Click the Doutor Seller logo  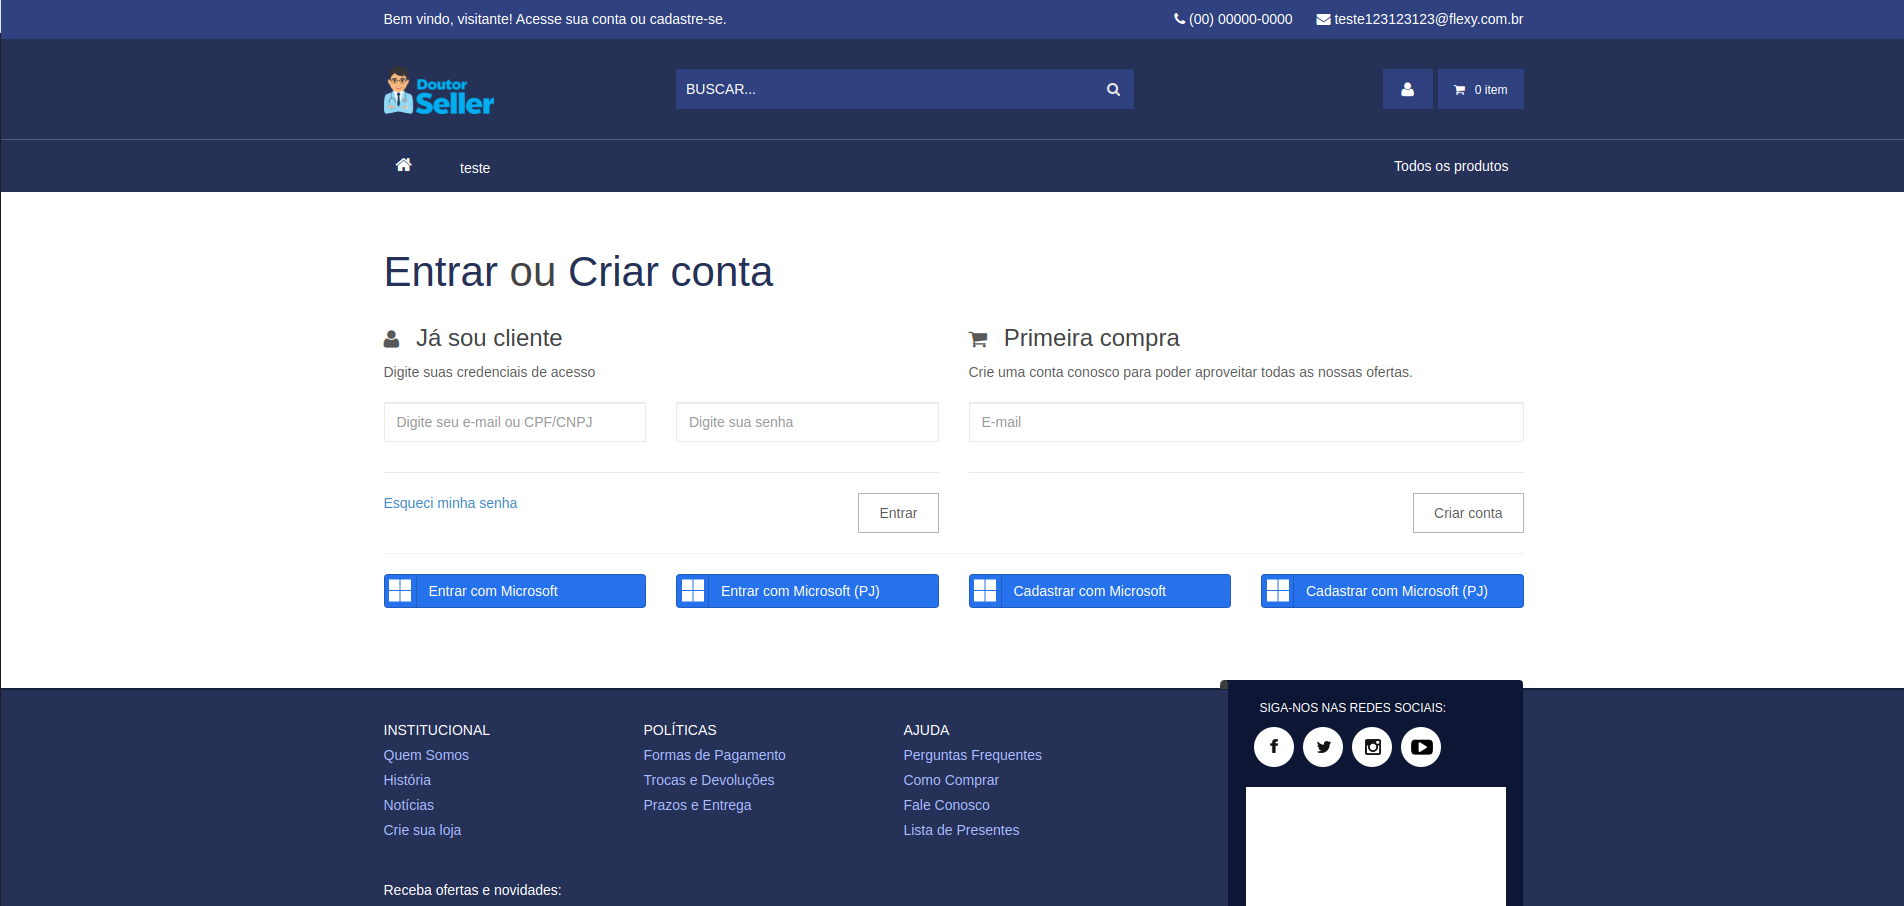pos(439,90)
